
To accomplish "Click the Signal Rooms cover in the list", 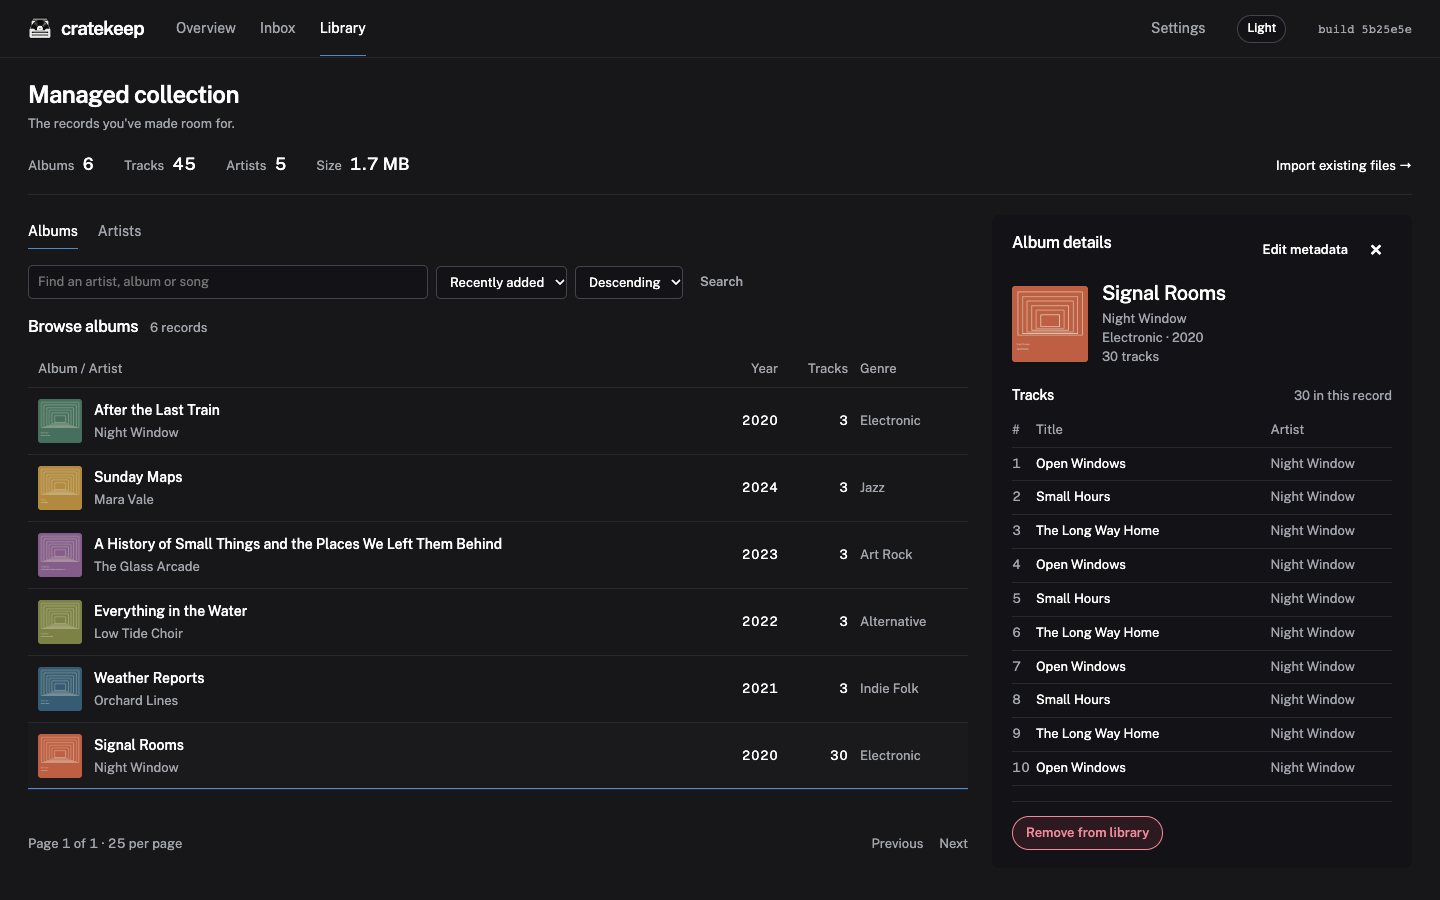I will (60, 756).
